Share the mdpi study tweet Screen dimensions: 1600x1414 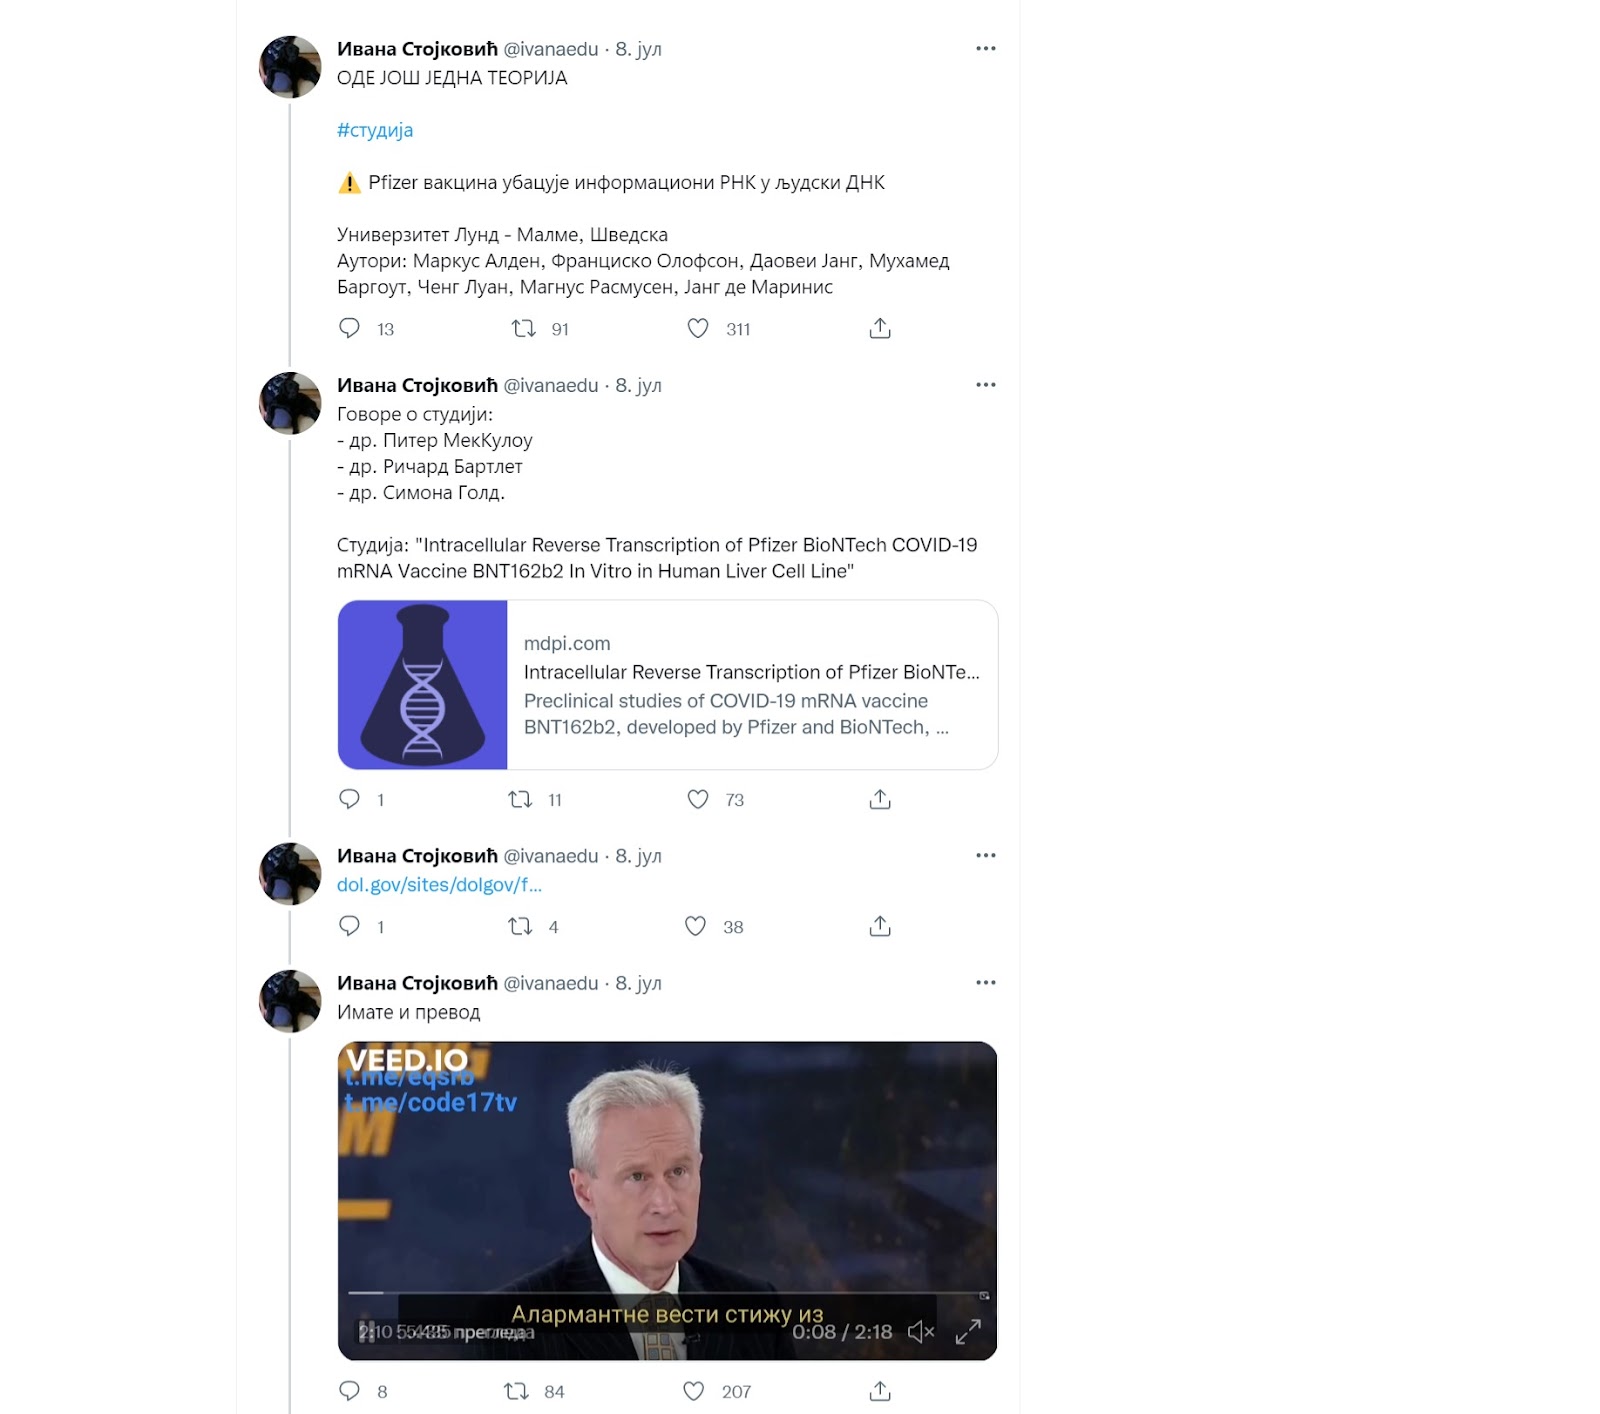[880, 799]
